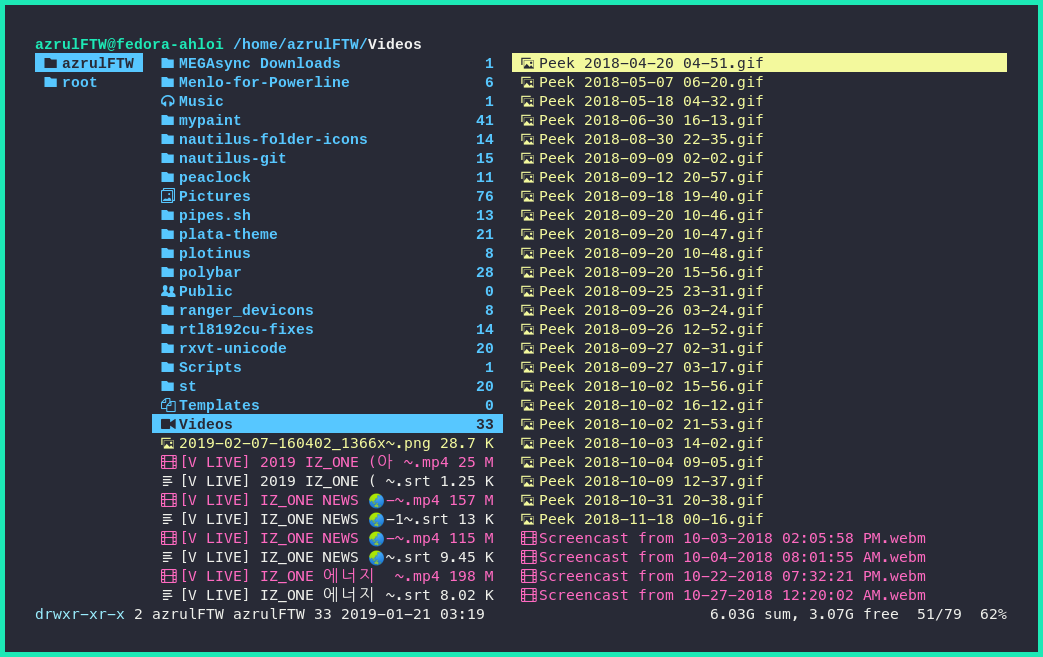Click the Videos camera icon
This screenshot has width=1043, height=657.
pos(168,424)
